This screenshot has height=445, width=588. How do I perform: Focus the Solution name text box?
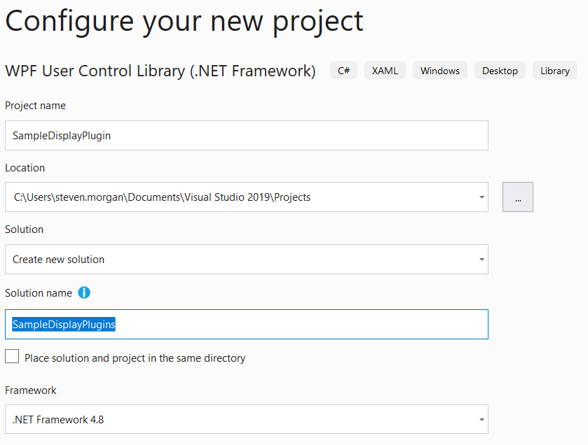click(x=247, y=324)
